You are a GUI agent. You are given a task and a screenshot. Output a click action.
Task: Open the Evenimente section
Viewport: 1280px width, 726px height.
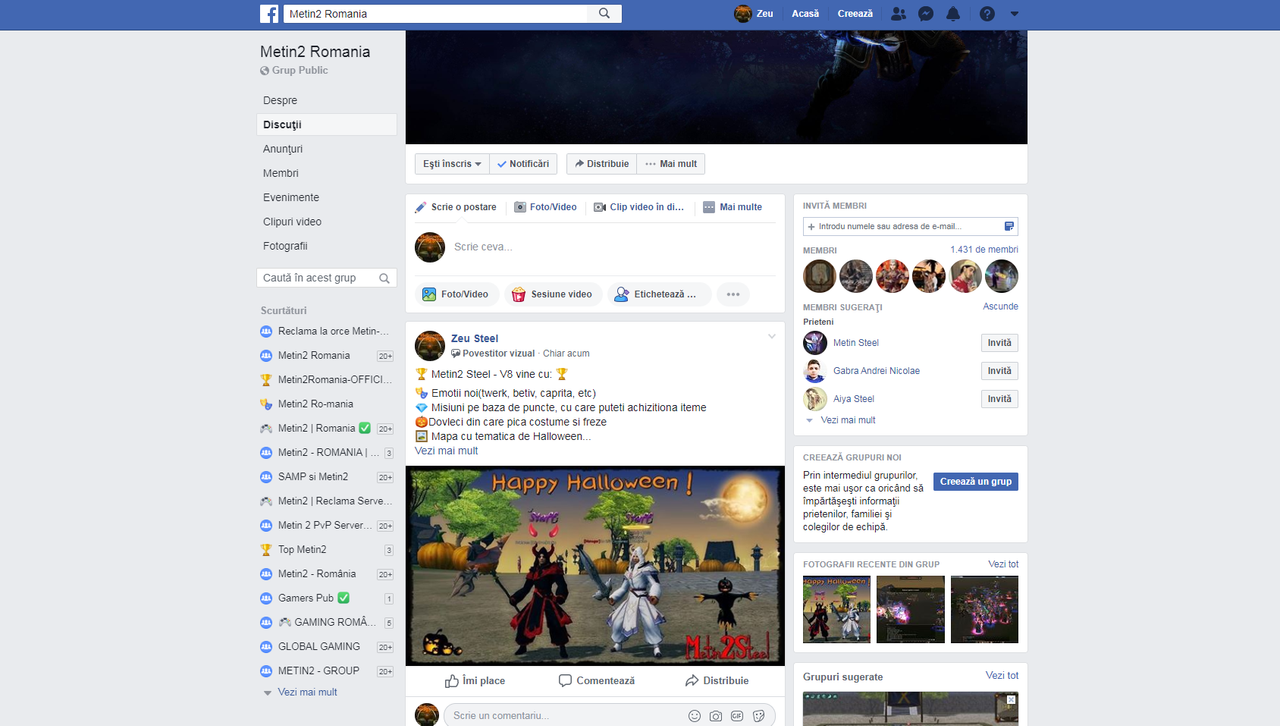pos(290,197)
